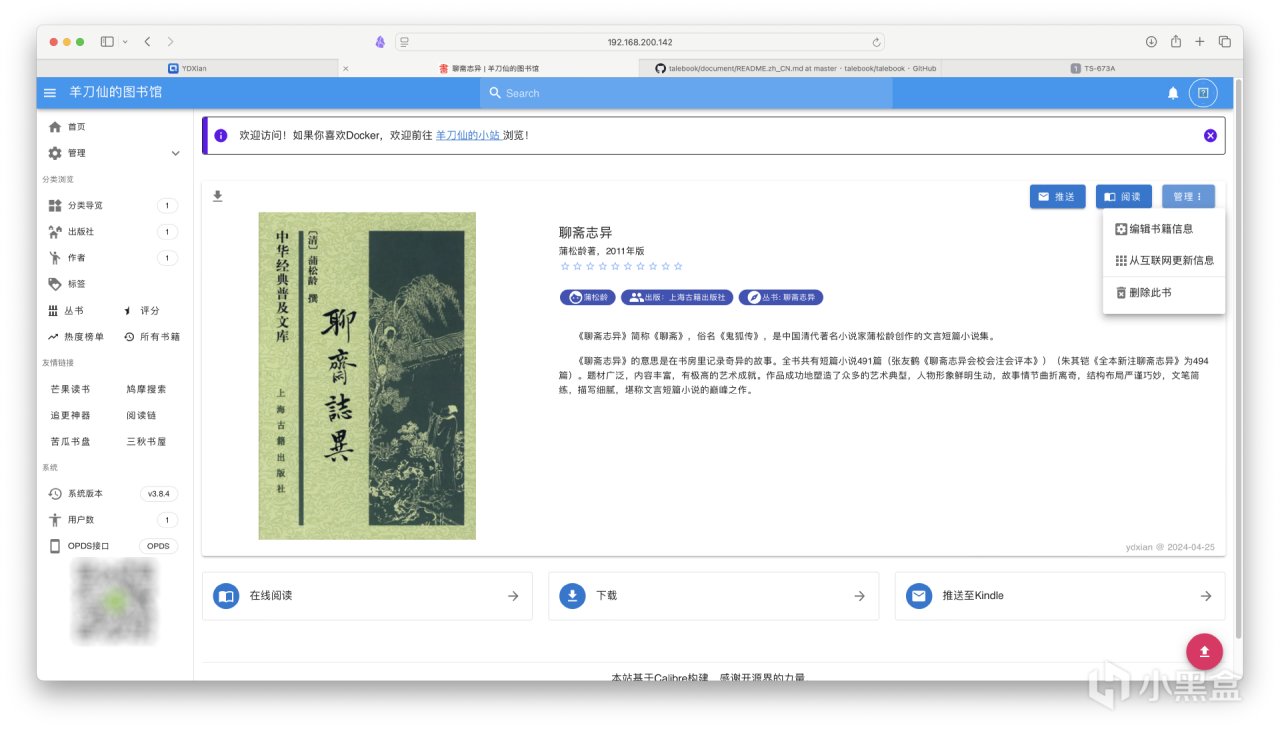1280x729 pixels.
Task: Click the v3.8.4 version badge
Action: coord(158,494)
